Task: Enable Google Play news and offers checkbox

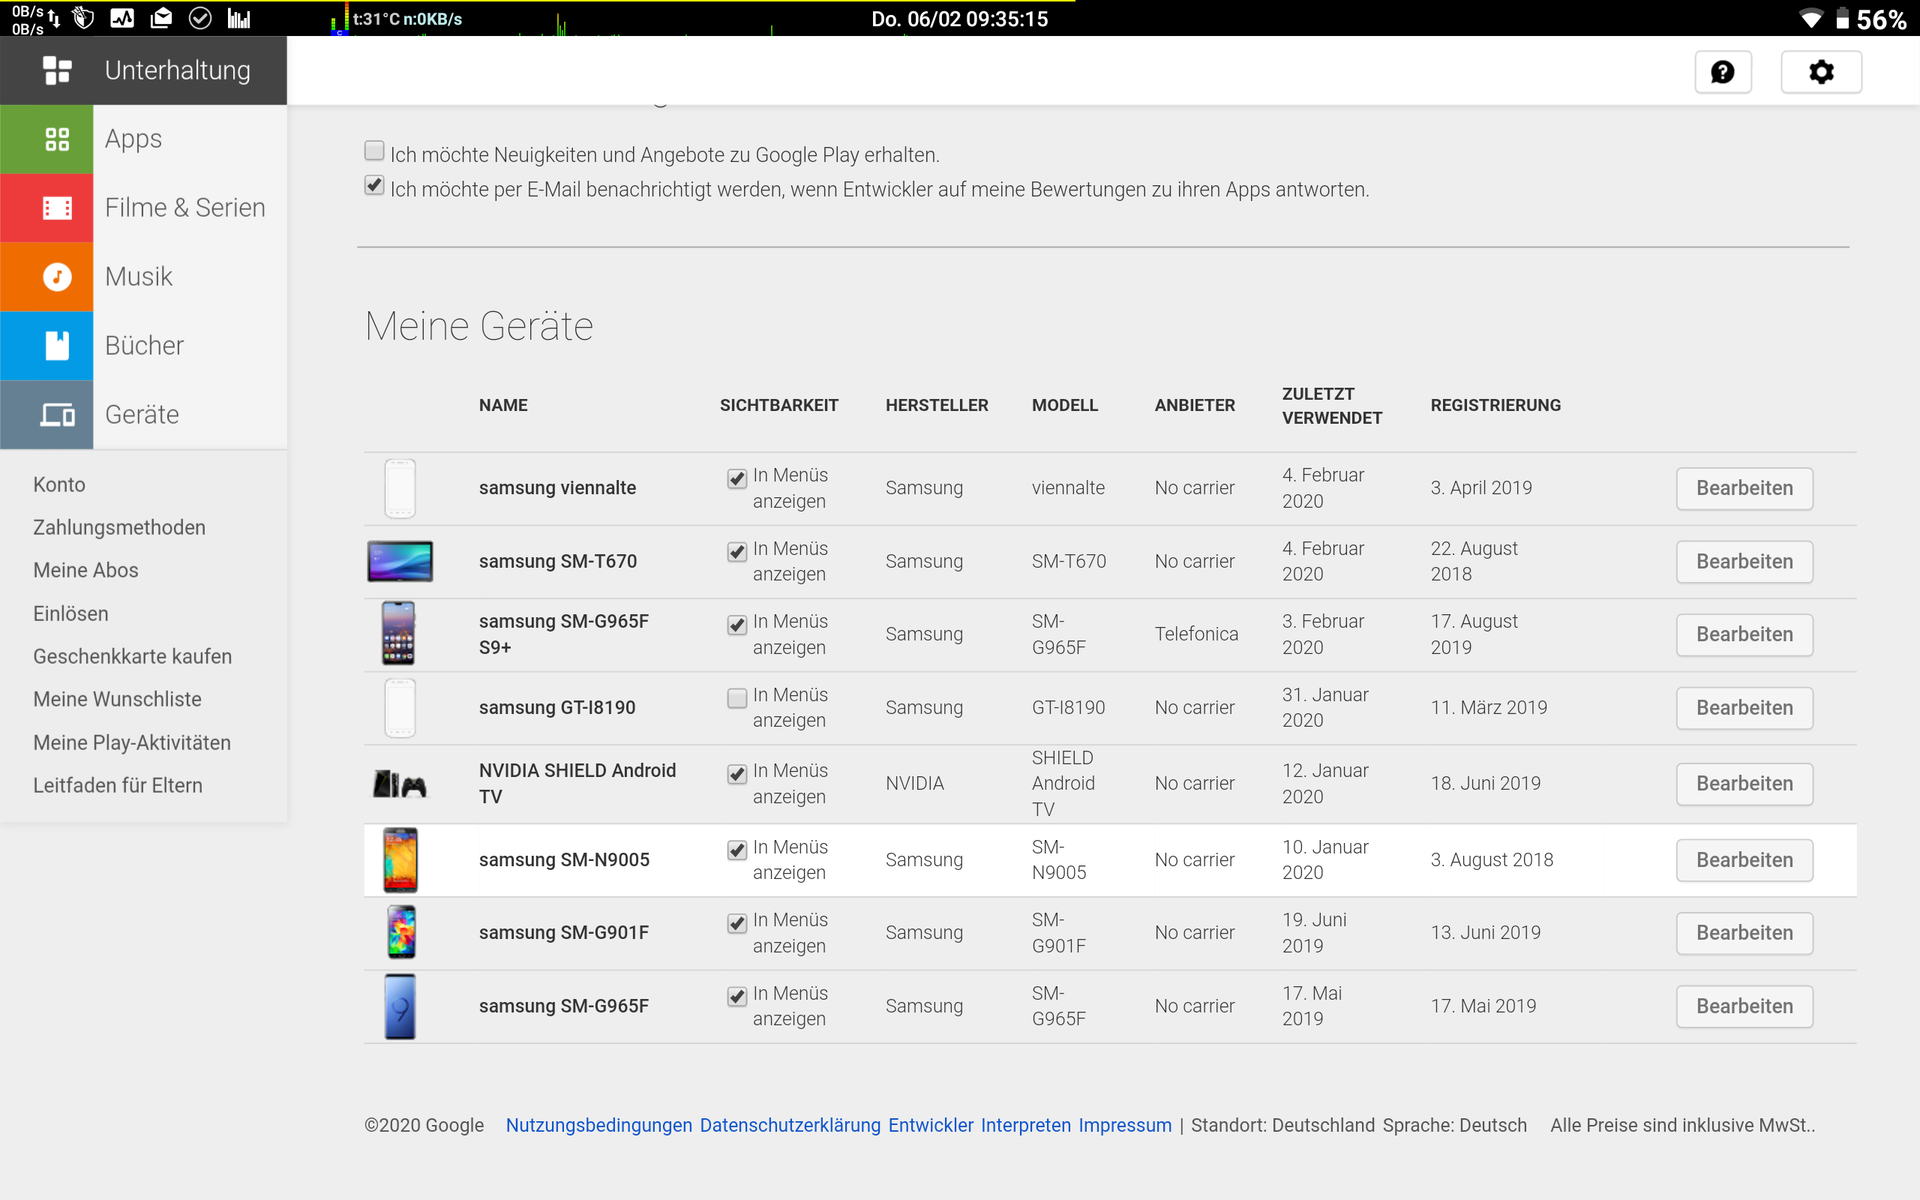Action: tap(374, 151)
